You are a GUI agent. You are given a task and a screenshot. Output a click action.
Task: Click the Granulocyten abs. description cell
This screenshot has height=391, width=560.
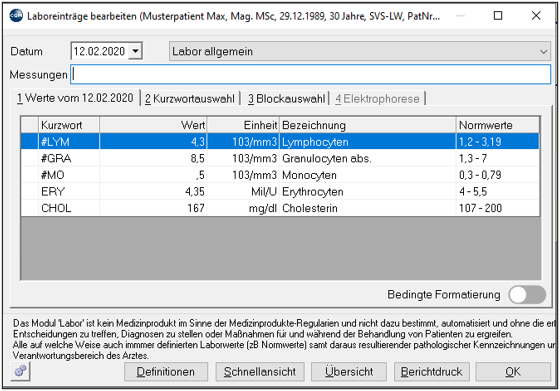pyautogui.click(x=368, y=158)
